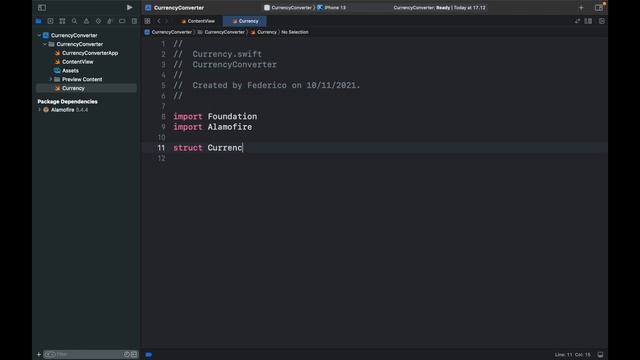The width and height of the screenshot is (640, 360).
Task: Click line number 11 in gutter
Action: [x=161, y=148]
